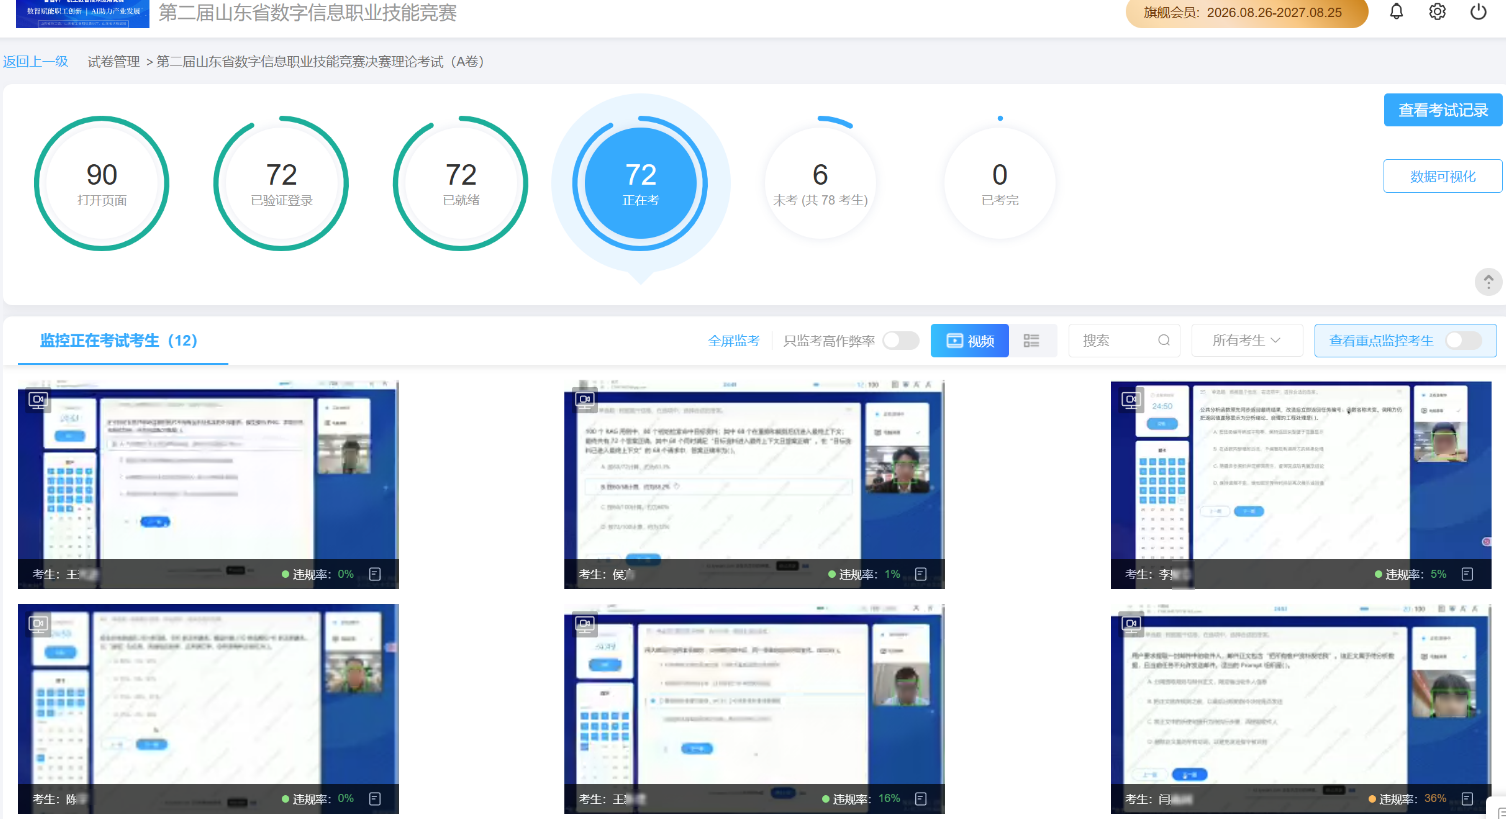This screenshot has width=1506, height=819.
Task: Start 全屏监考 full-screen proctoring
Action: [734, 341]
